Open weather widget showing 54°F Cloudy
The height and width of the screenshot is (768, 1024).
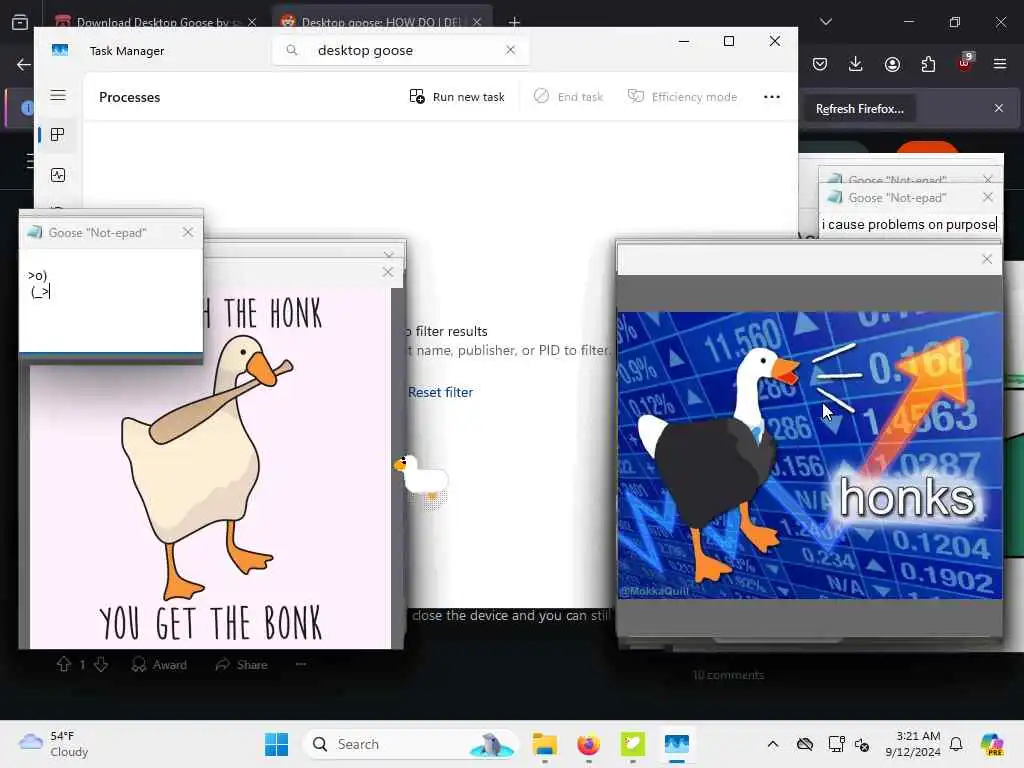point(53,744)
